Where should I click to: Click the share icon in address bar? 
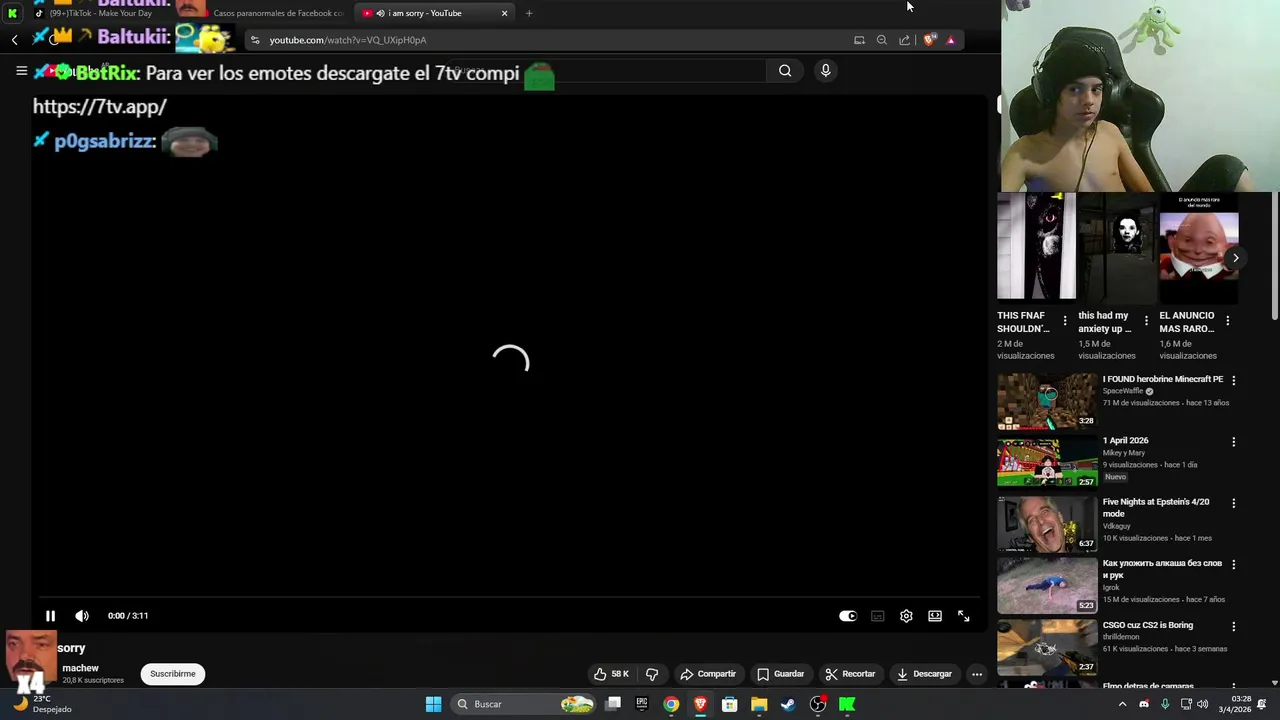[904, 40]
